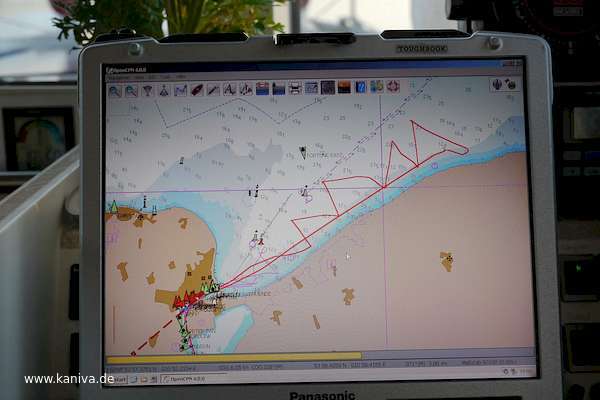
Task: Select the pencil route drawing tool
Action: [x=212, y=90]
